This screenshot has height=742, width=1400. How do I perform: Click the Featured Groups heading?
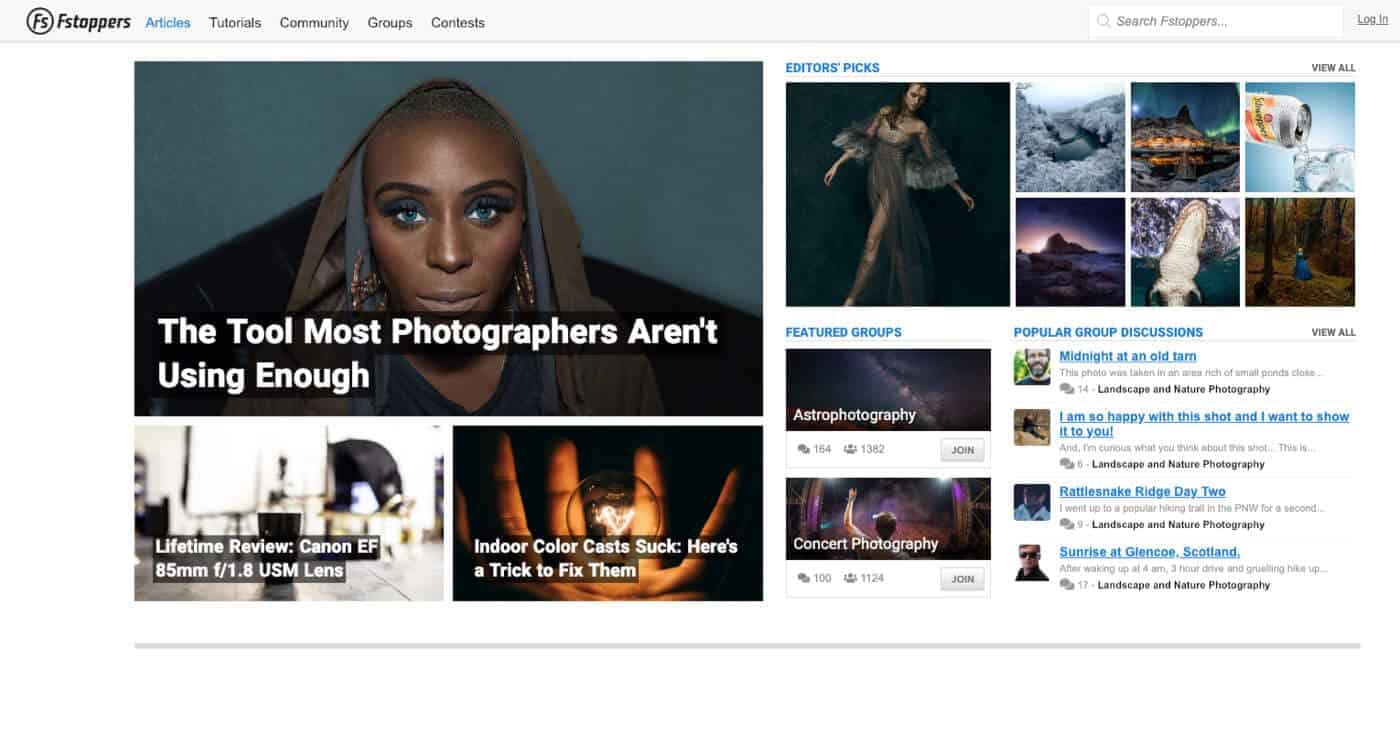(x=844, y=332)
